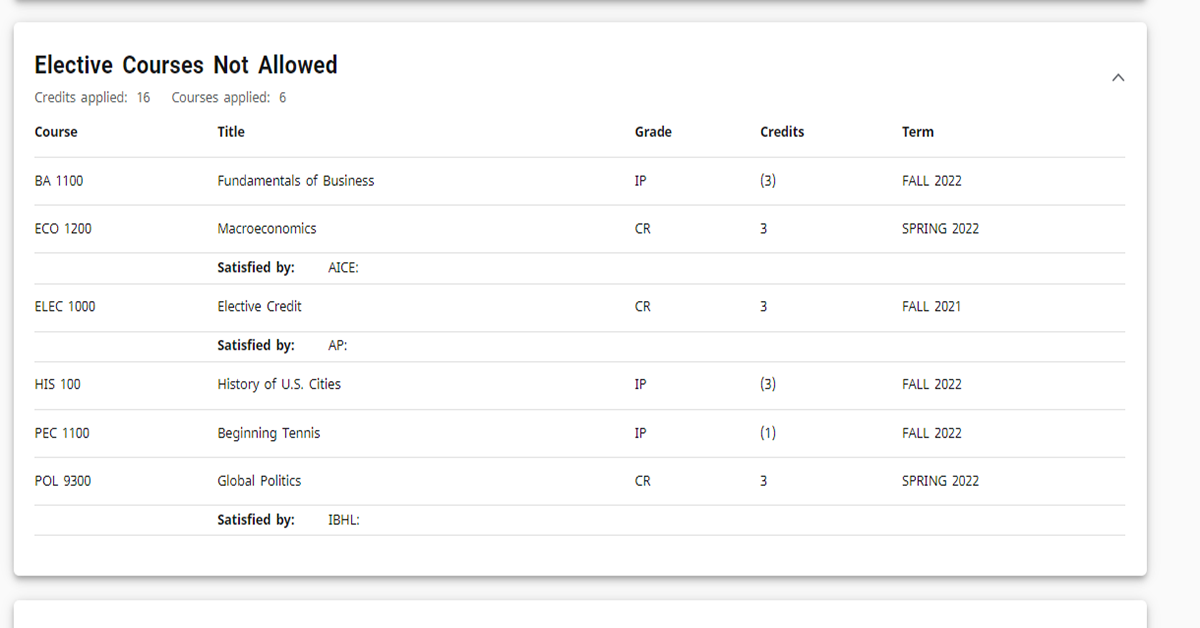Click course code PEC 1100
Screen dimensions: 1200x628
[62, 433]
